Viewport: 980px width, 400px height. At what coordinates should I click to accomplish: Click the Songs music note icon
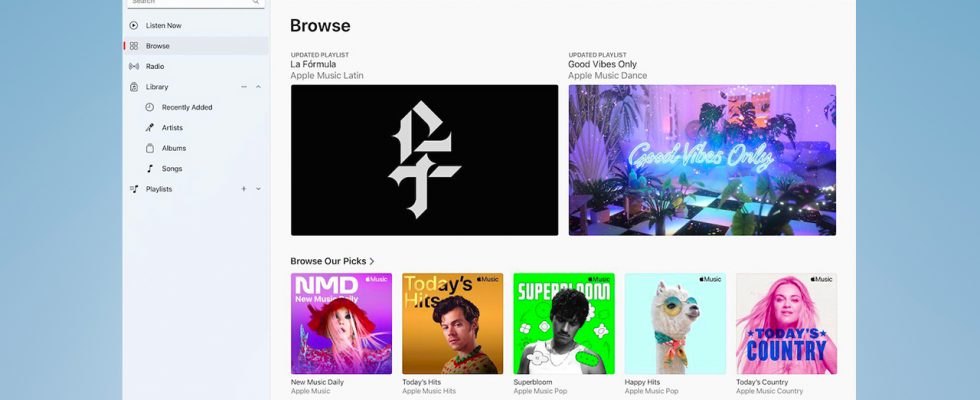coord(149,169)
